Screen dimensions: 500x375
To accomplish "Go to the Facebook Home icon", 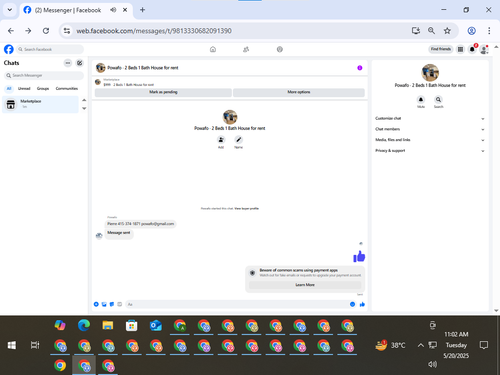I will tap(213, 49).
